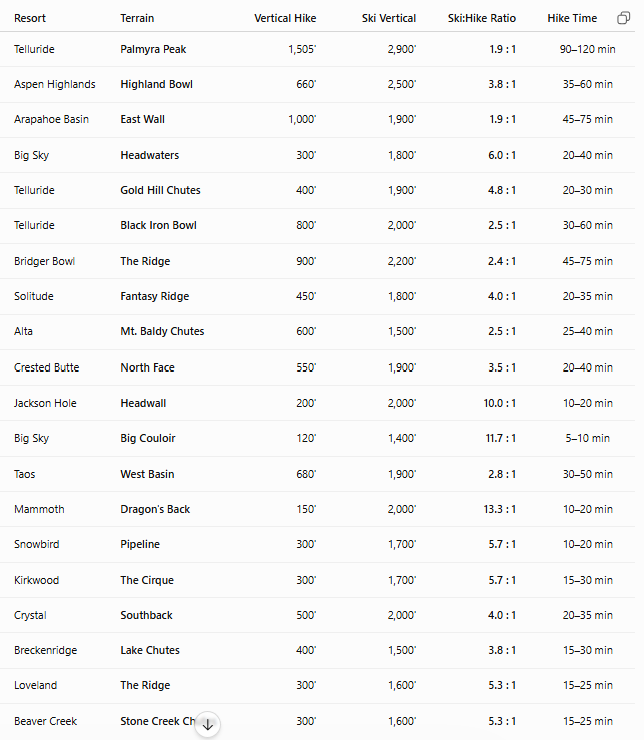Select the Mt. Baldy Chutes cell

162,331
